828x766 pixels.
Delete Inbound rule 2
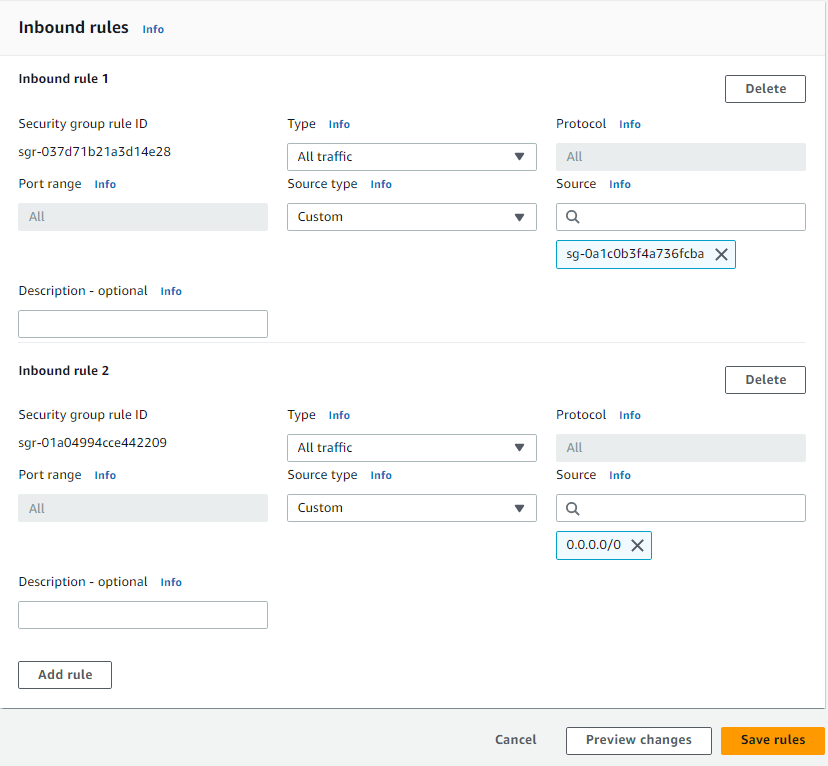tap(764, 379)
